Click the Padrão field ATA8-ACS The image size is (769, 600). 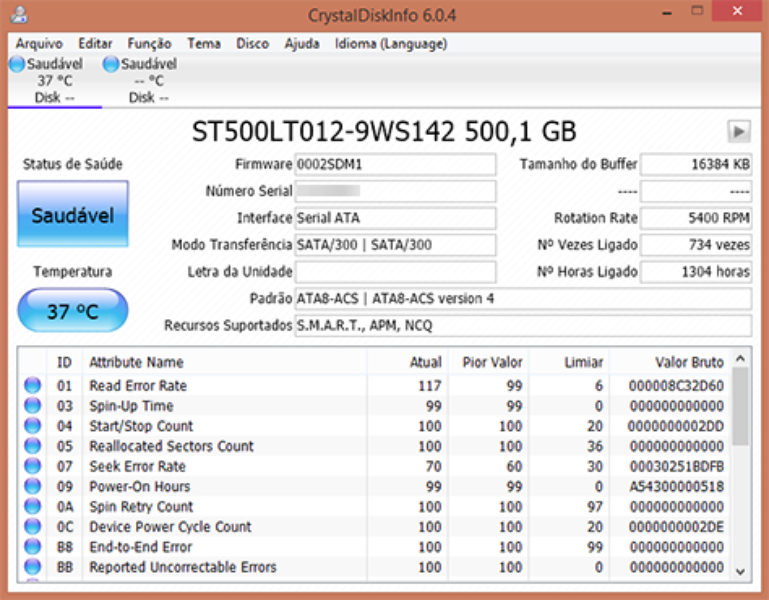[523, 298]
